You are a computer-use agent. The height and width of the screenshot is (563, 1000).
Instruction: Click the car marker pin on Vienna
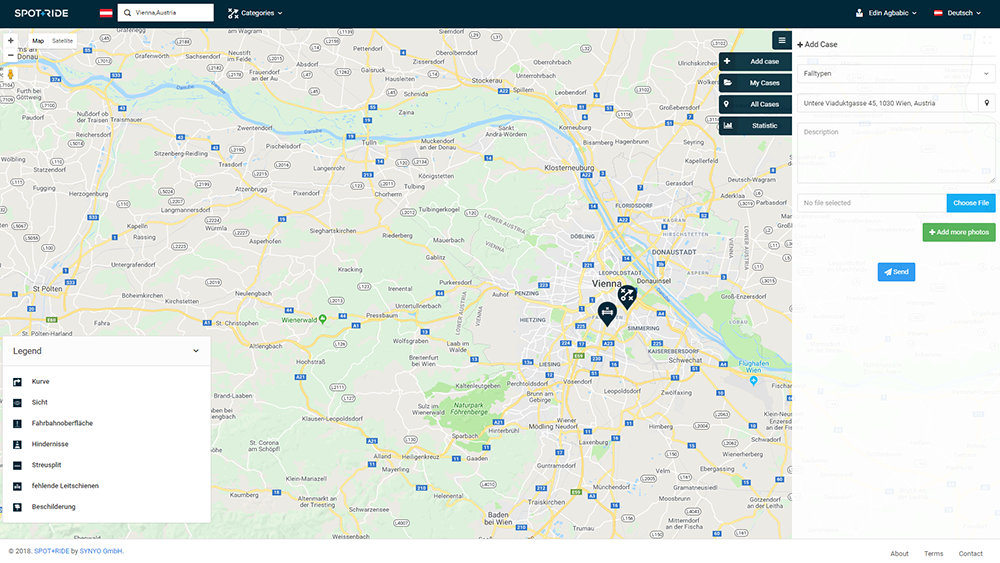pos(607,312)
